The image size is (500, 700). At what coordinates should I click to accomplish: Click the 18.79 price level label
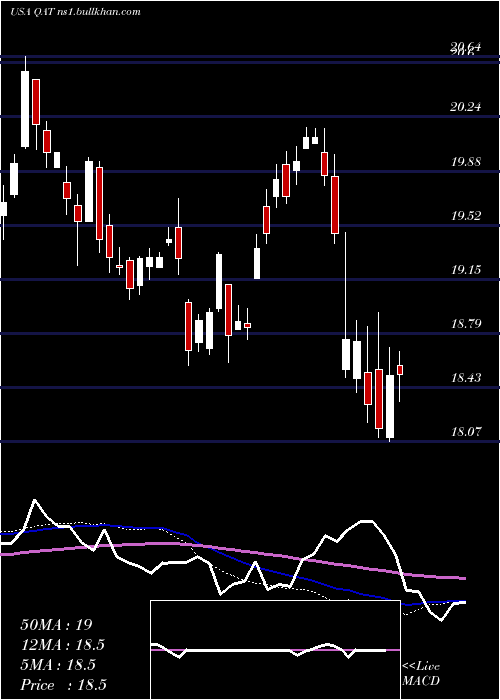[x=466, y=323]
